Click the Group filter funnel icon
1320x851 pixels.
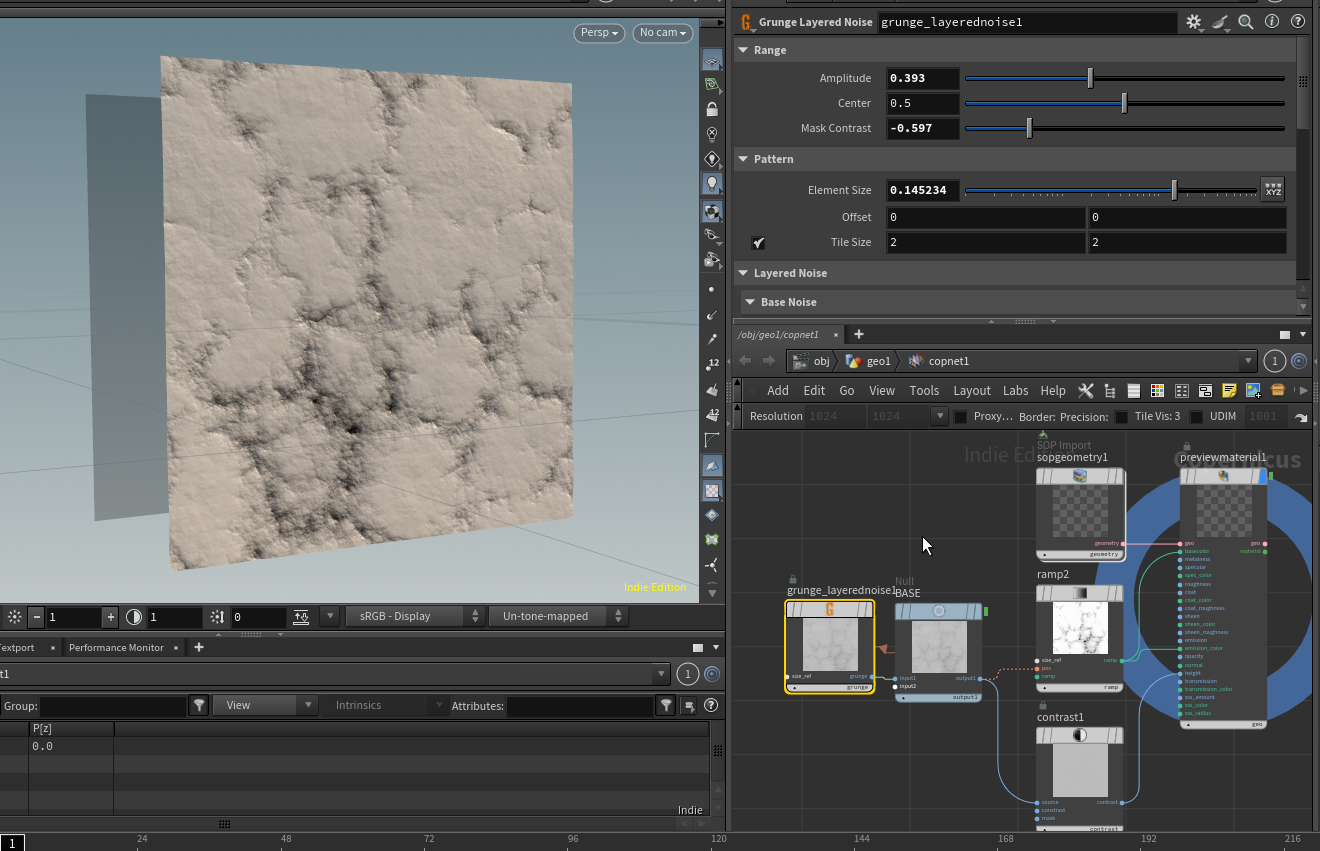pyautogui.click(x=199, y=706)
